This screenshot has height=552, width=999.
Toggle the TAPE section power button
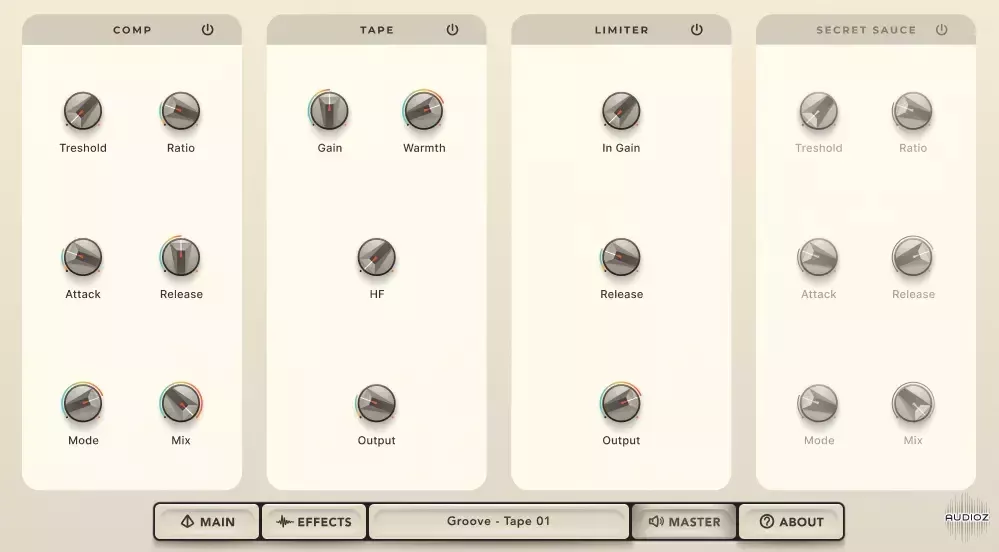click(452, 29)
